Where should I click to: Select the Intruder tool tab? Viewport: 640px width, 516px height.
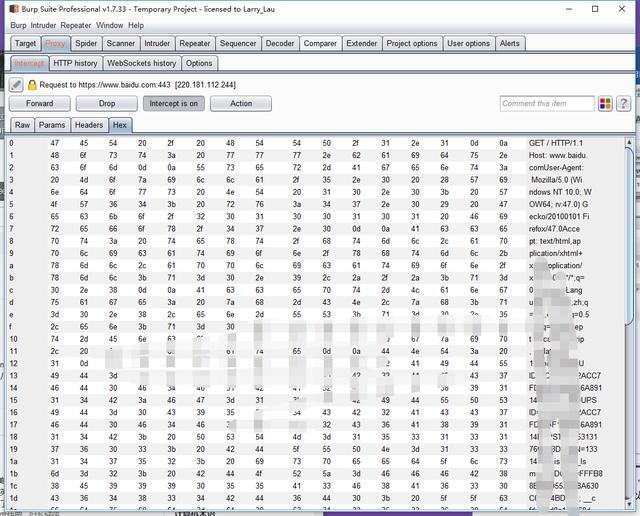(157, 43)
